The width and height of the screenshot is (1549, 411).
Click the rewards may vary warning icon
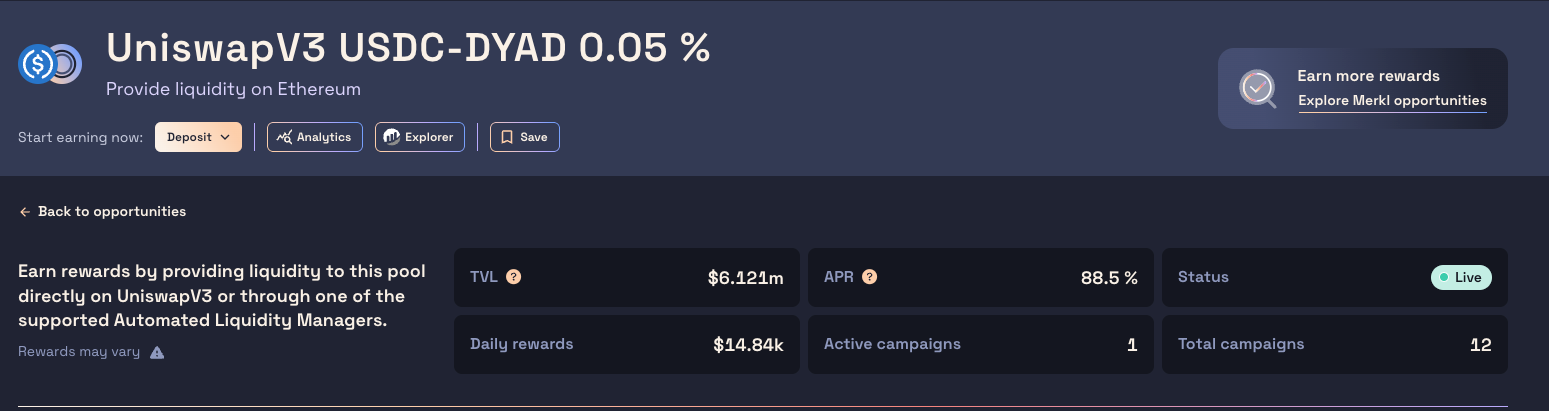point(157,352)
